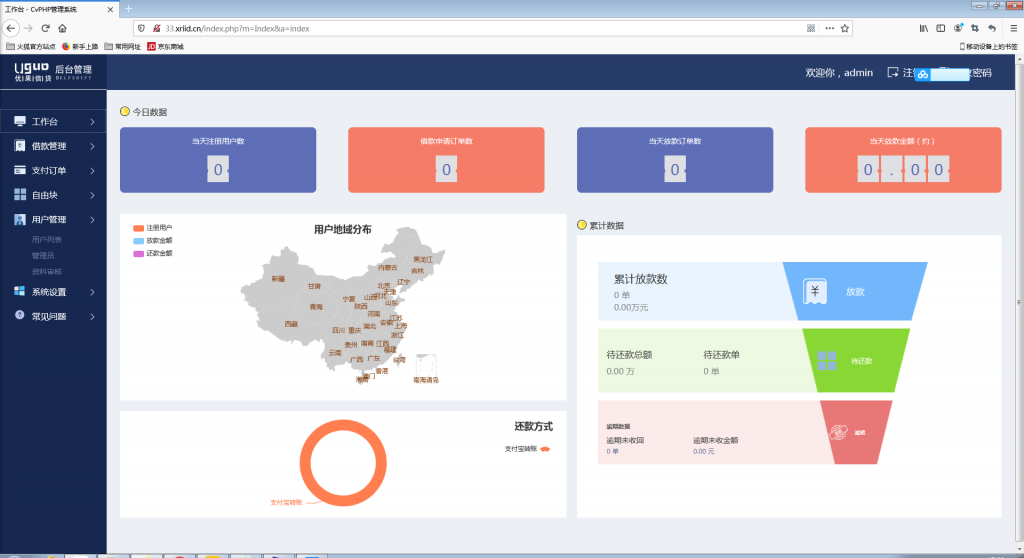Viewport: 1024px width, 558px height.
Task: Reload the page with the refresh icon
Action: 45,28
